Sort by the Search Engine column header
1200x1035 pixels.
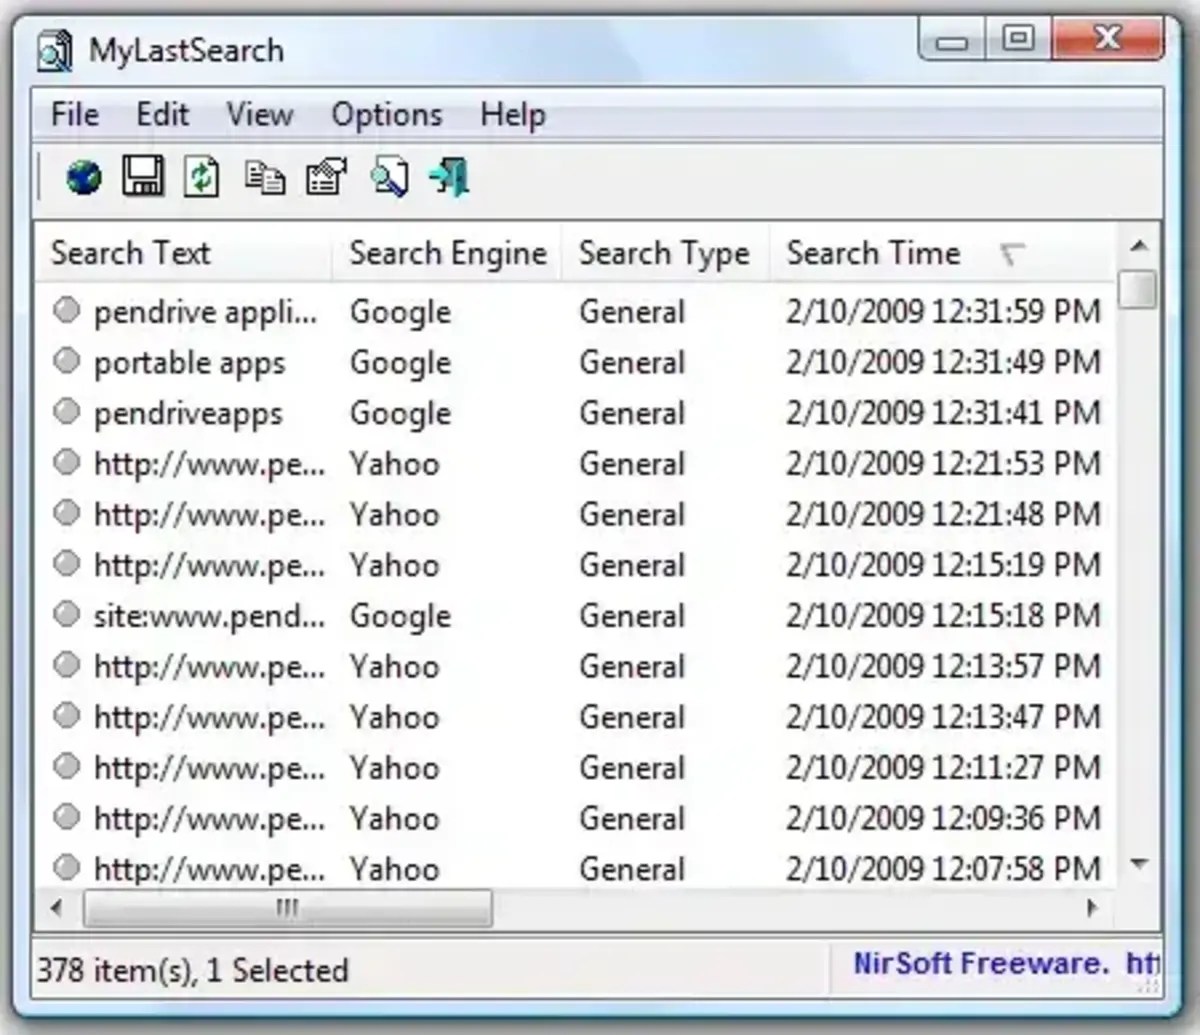[448, 253]
